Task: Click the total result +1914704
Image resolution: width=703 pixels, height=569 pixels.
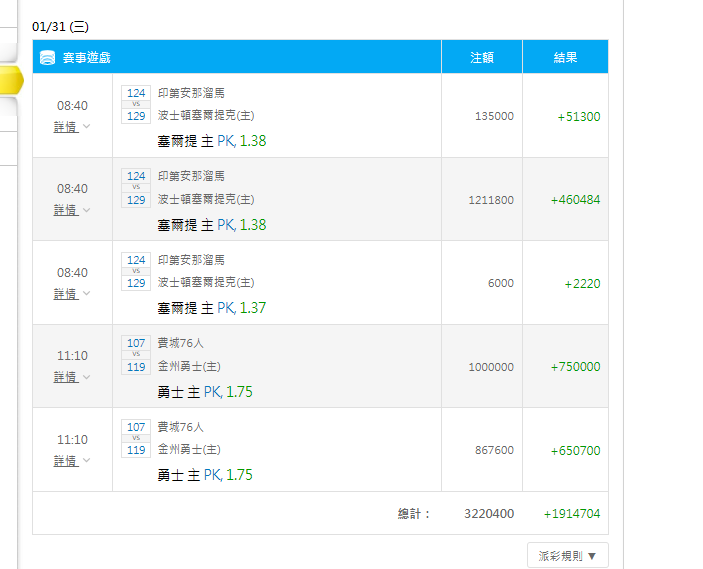Action: [572, 514]
